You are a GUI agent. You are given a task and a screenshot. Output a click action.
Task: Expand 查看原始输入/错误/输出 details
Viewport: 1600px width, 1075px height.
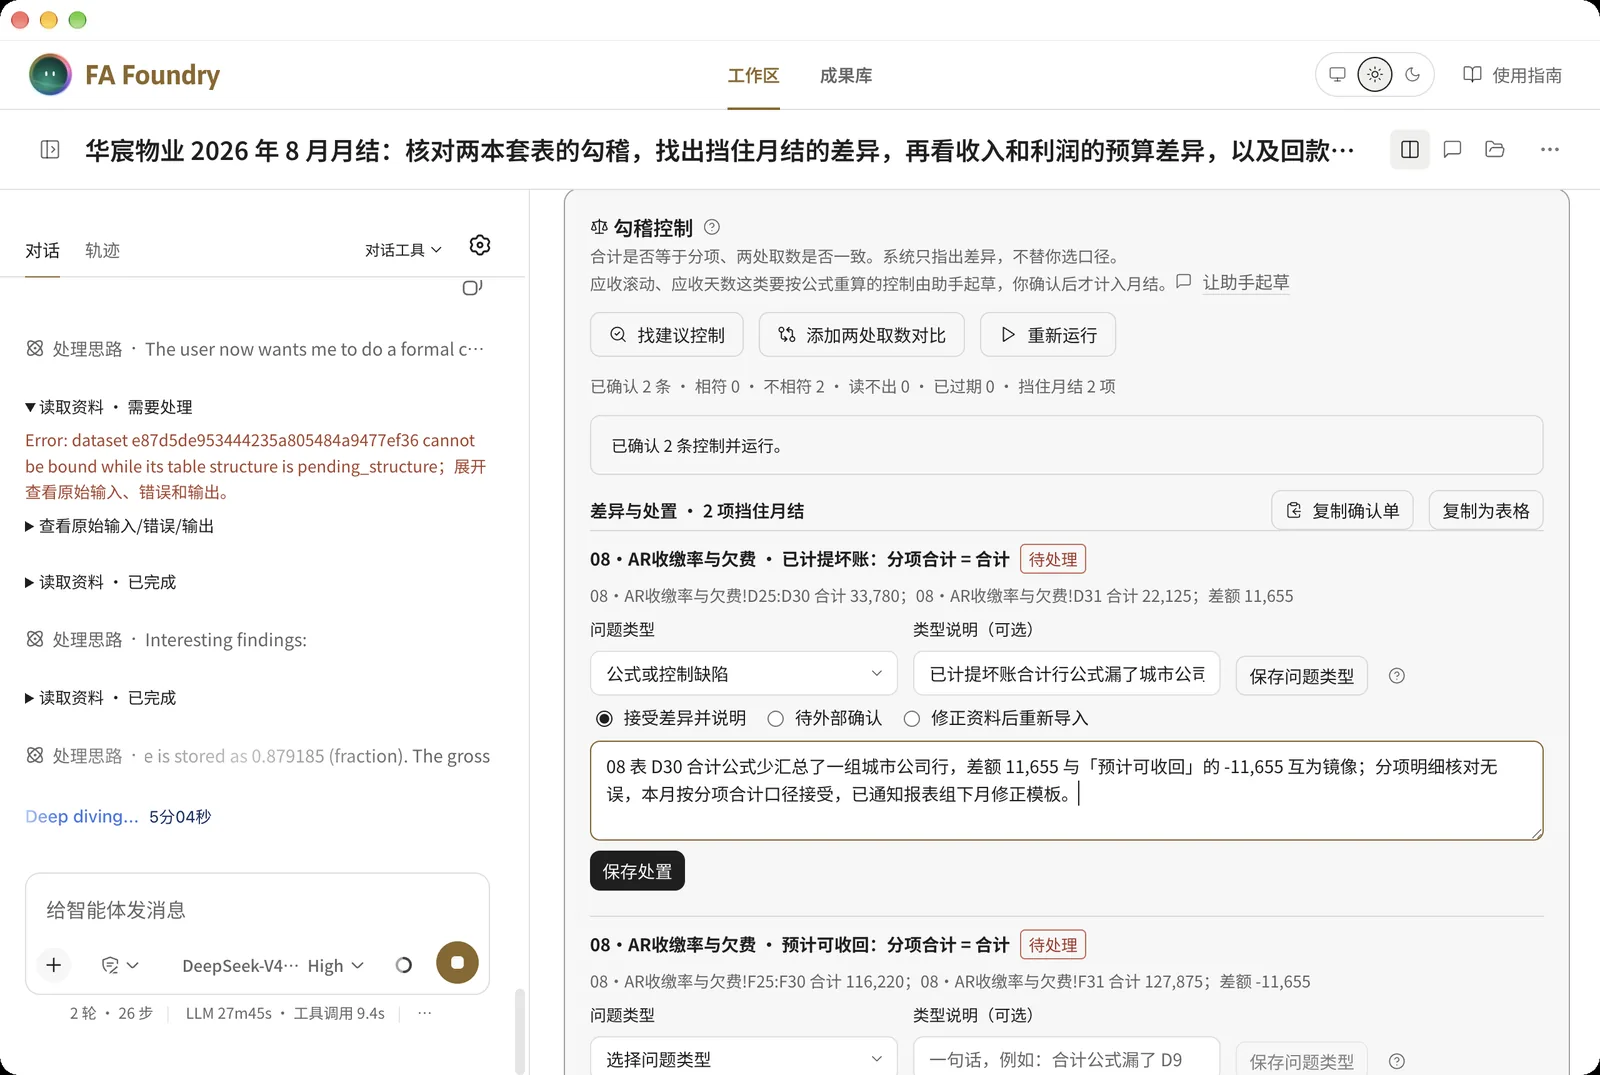(x=120, y=526)
